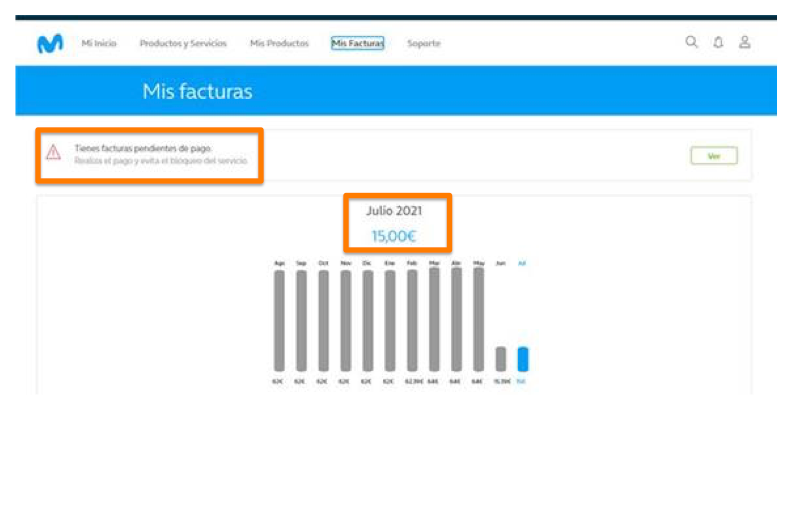Open notifications bell icon

[x=718, y=43]
